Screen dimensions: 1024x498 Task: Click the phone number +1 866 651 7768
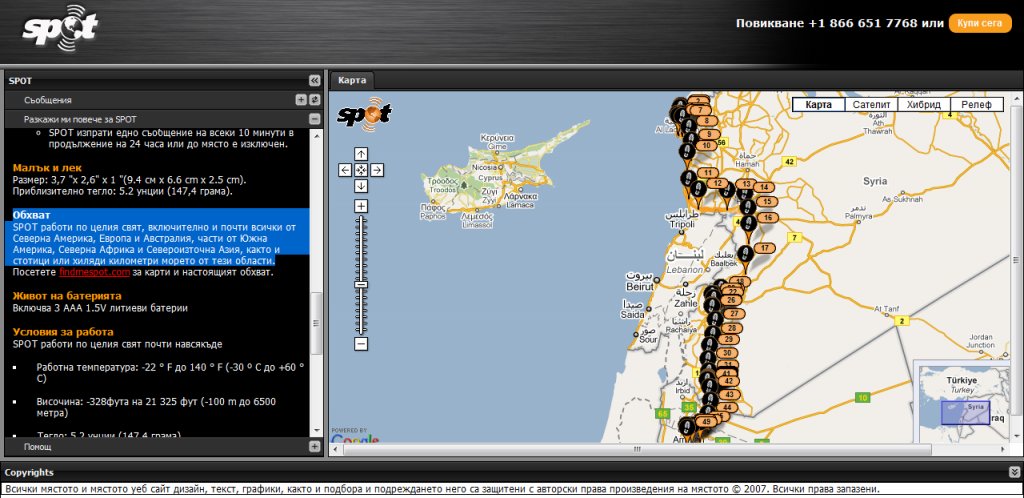(x=863, y=23)
